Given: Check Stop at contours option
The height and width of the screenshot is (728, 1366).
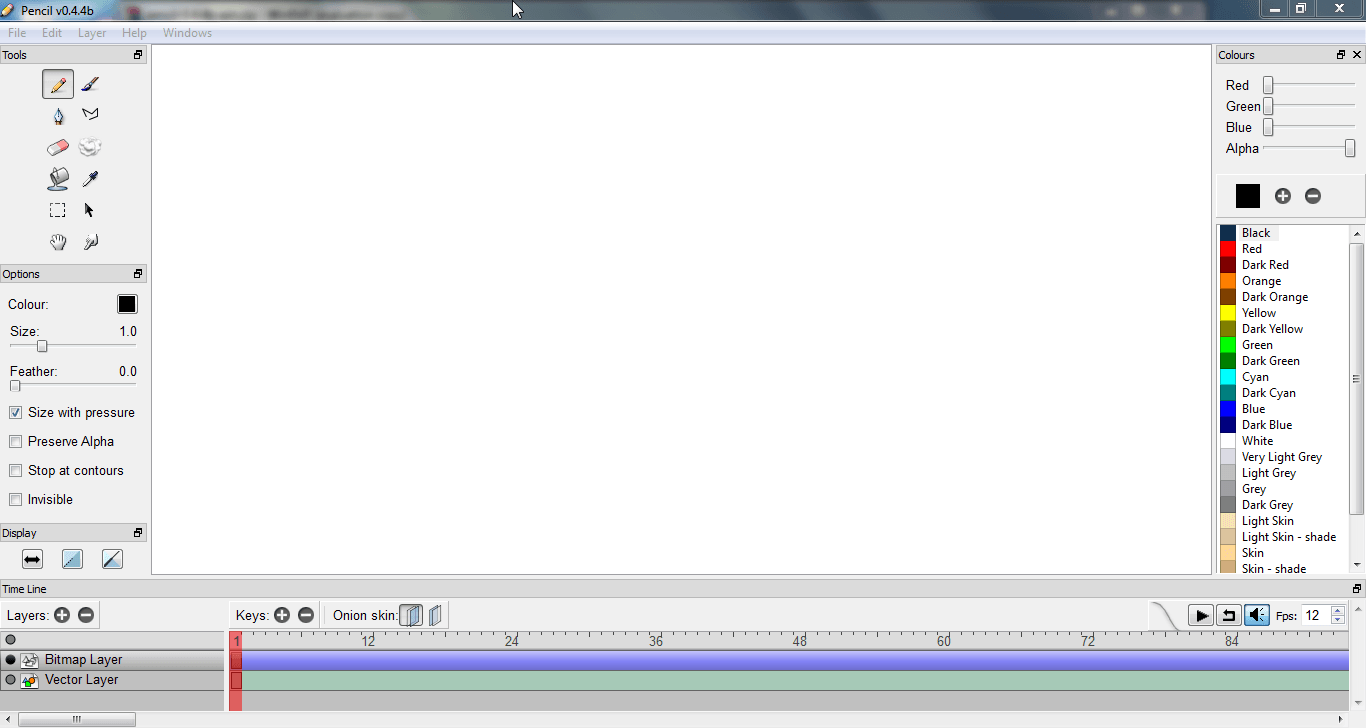Looking at the screenshot, I should tap(15, 470).
